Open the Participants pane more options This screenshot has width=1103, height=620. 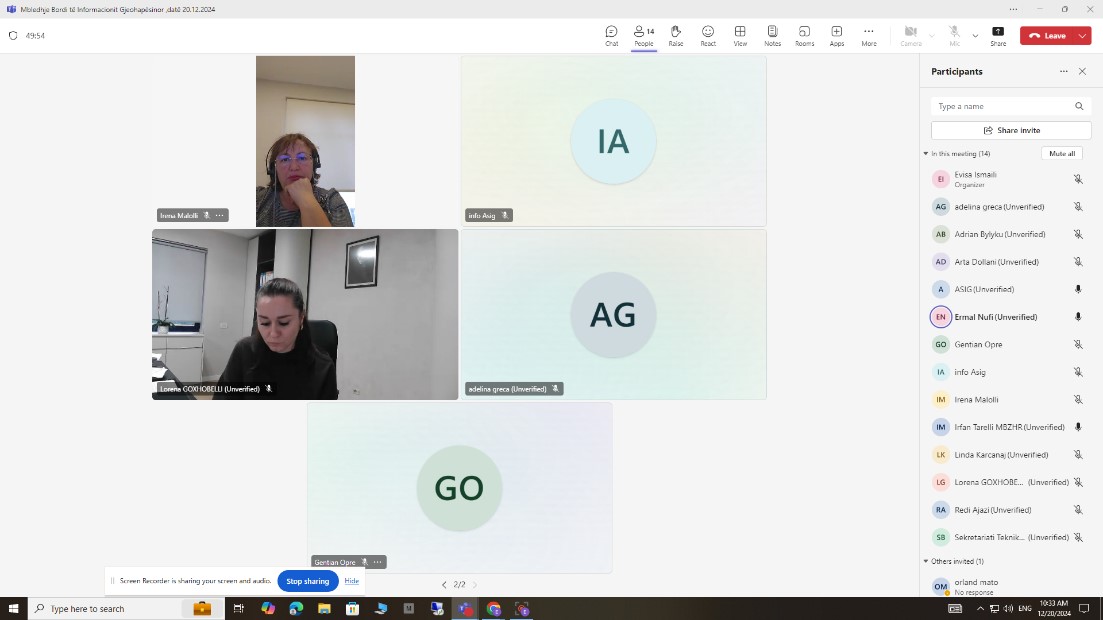pyautogui.click(x=1063, y=72)
